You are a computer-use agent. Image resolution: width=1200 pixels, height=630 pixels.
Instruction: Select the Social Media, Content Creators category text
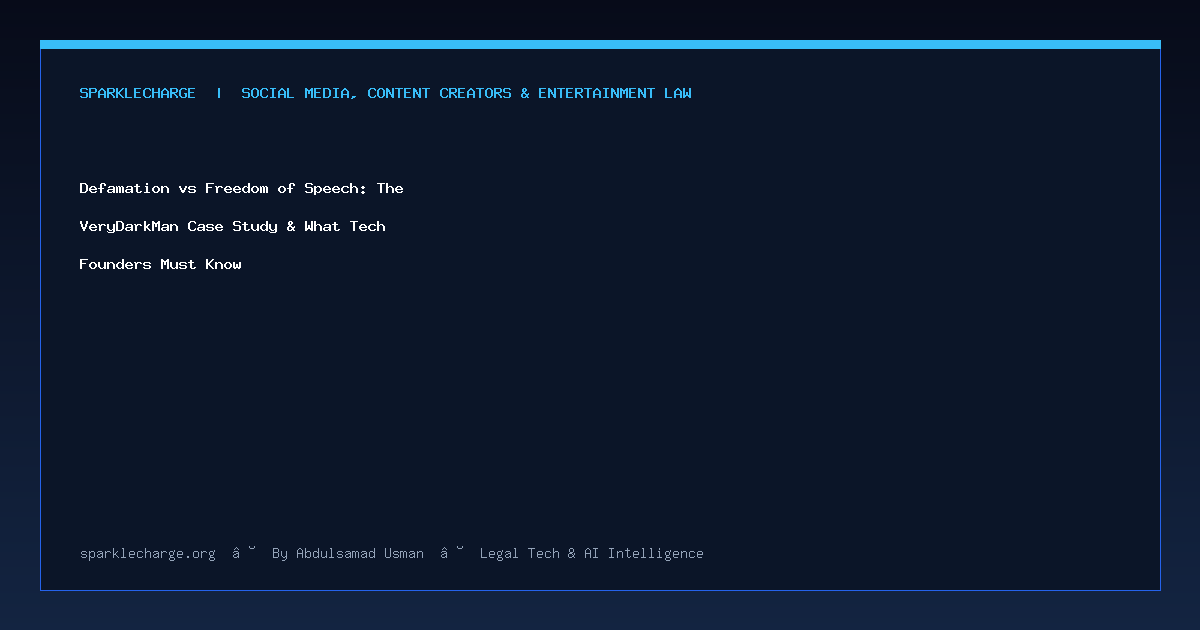click(376, 93)
